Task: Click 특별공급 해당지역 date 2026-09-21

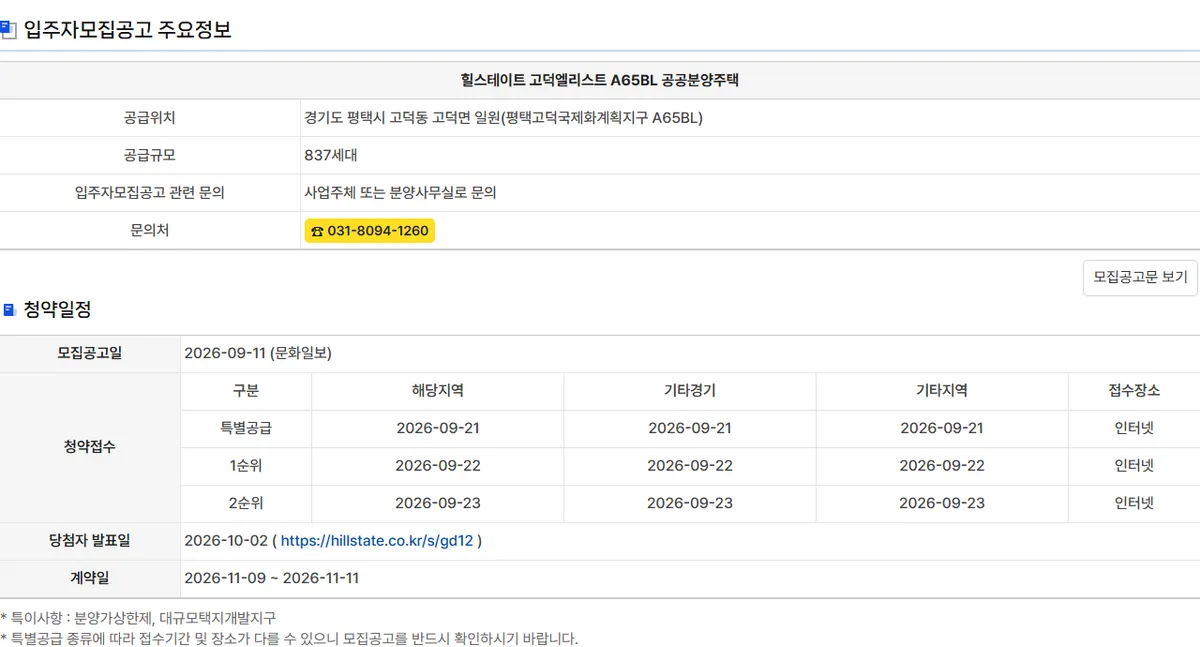Action: (x=438, y=428)
